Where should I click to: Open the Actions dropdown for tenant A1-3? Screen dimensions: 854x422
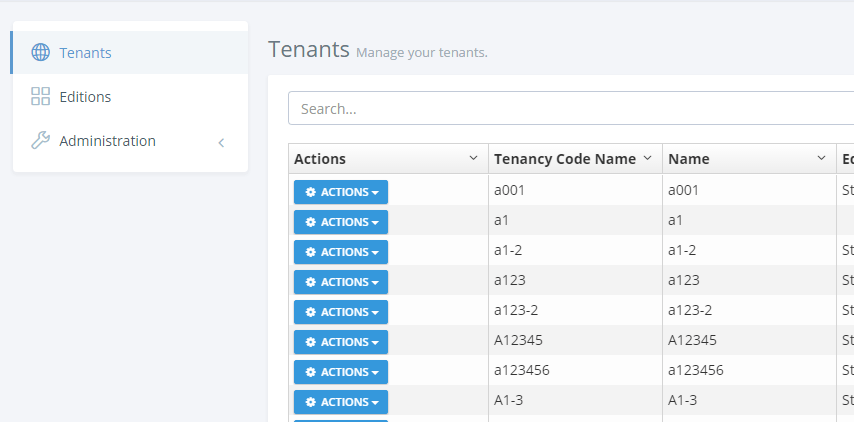341,401
